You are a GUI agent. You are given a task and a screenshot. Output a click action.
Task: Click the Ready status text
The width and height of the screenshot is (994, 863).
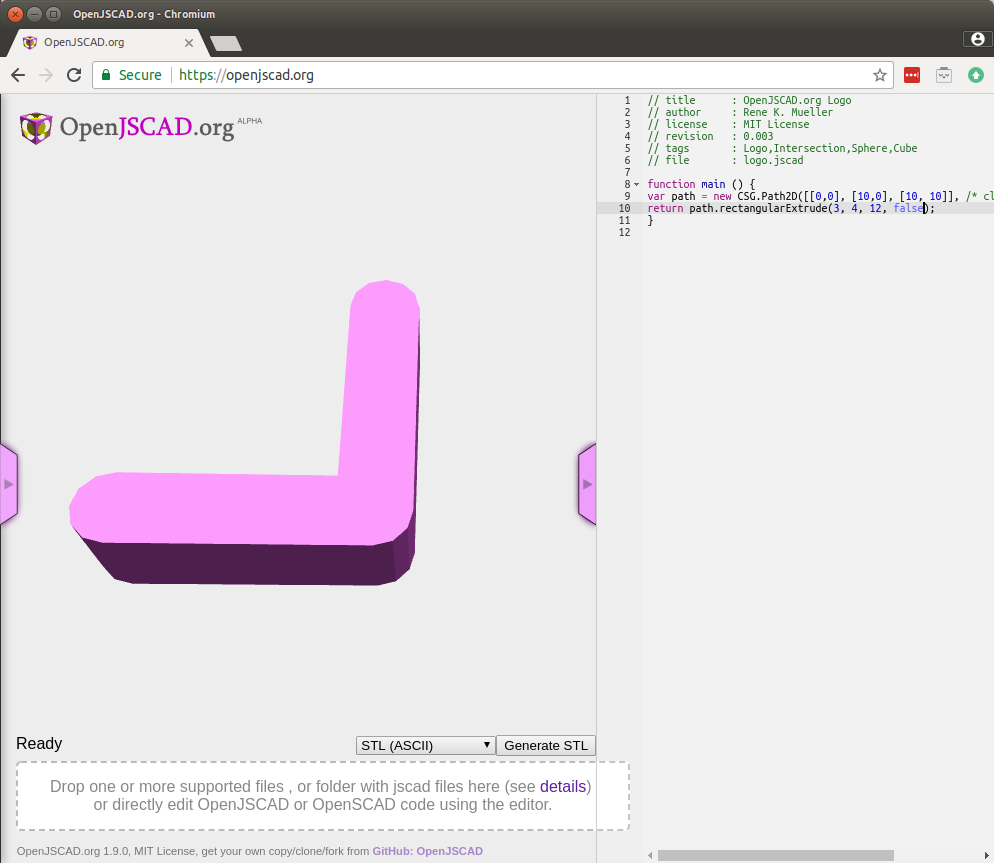39,743
